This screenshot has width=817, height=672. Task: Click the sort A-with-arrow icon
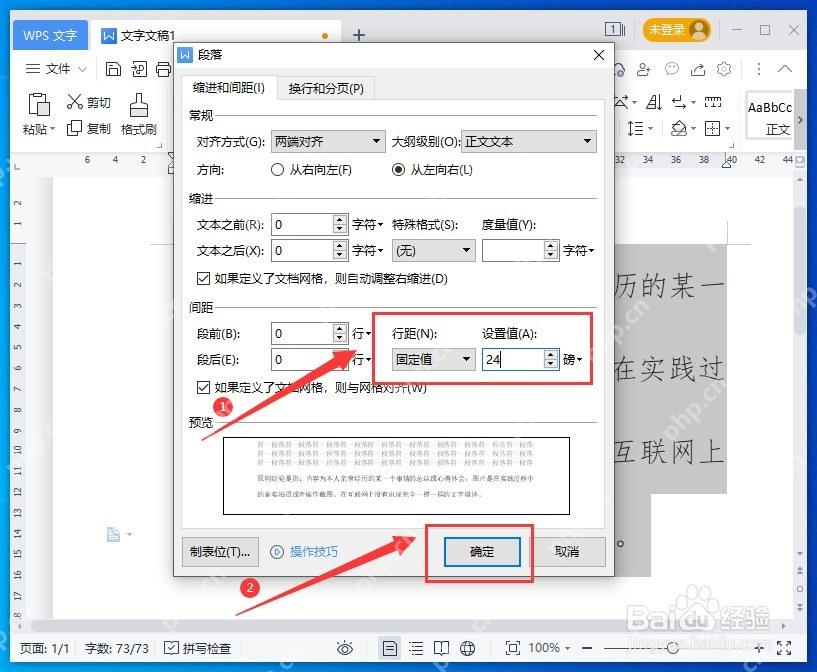[654, 102]
